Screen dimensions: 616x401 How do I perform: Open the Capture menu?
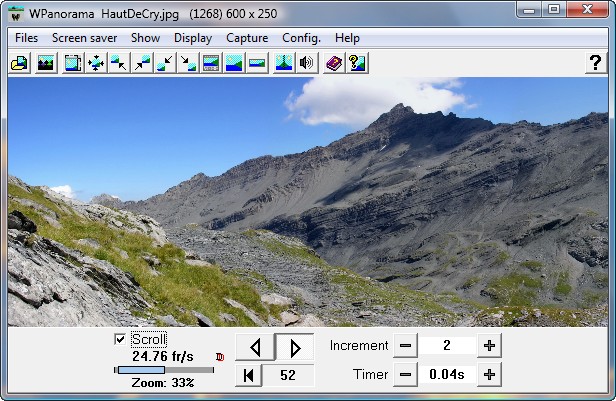point(247,38)
